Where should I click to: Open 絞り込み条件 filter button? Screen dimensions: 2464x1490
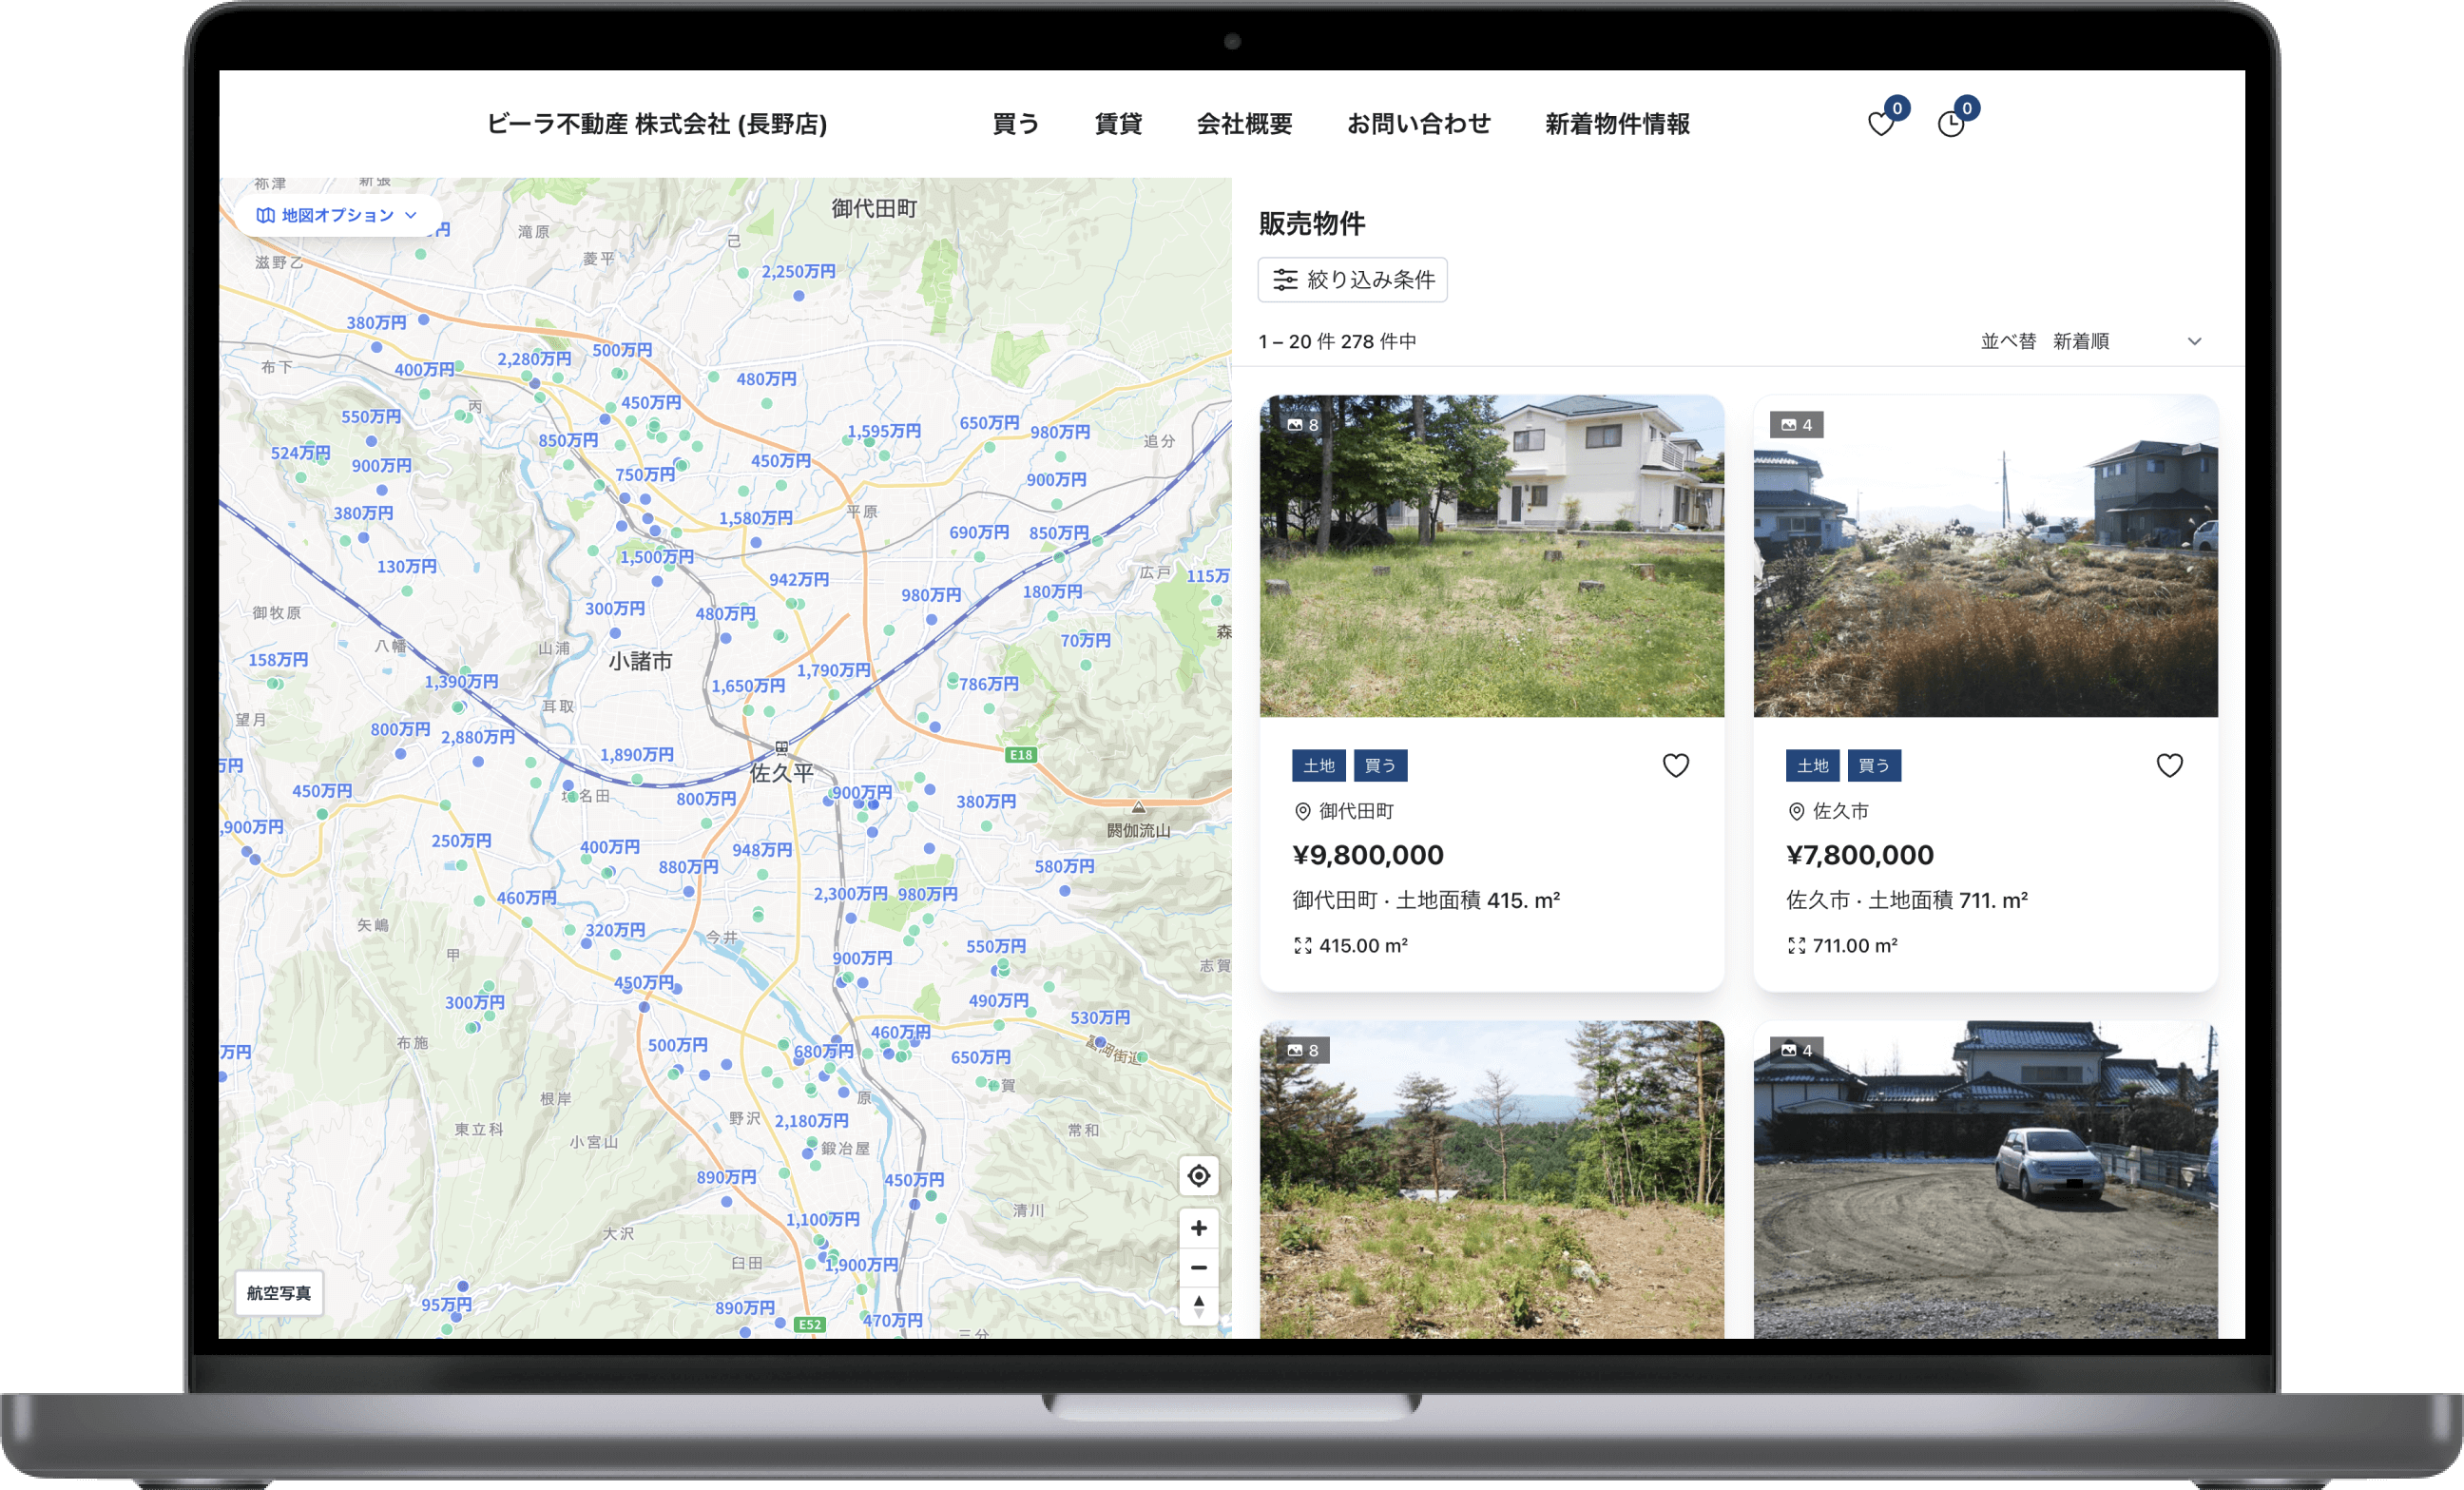(1352, 280)
